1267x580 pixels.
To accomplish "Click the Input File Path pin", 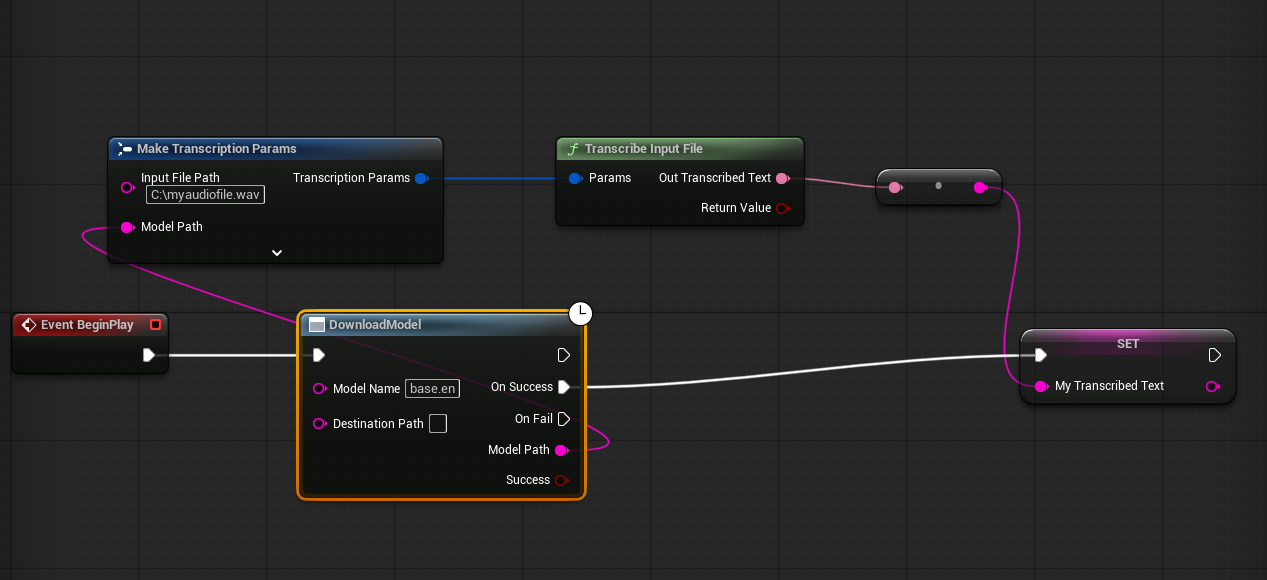I will pos(127,187).
